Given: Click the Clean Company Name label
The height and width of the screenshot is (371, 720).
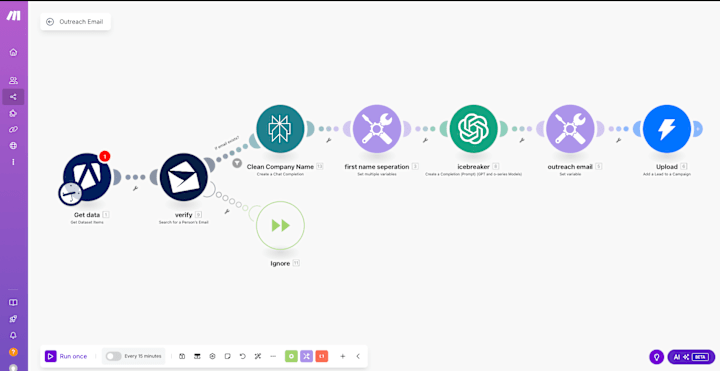Looking at the screenshot, I should (280, 167).
